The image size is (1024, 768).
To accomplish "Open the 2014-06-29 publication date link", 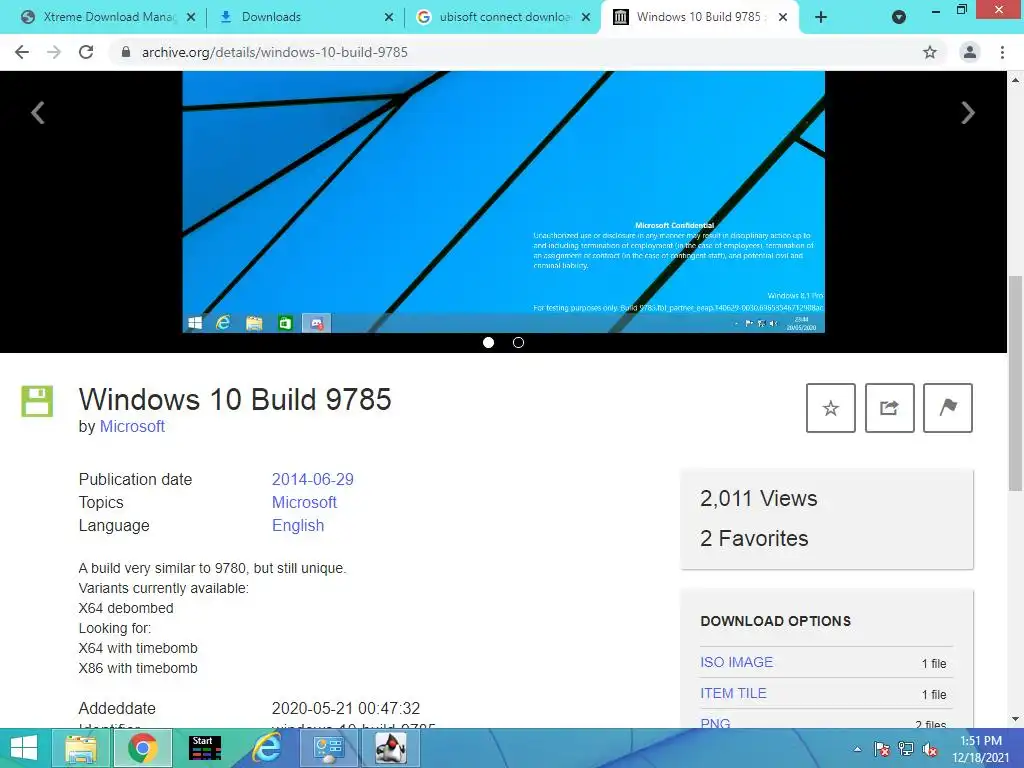I will click(x=313, y=479).
